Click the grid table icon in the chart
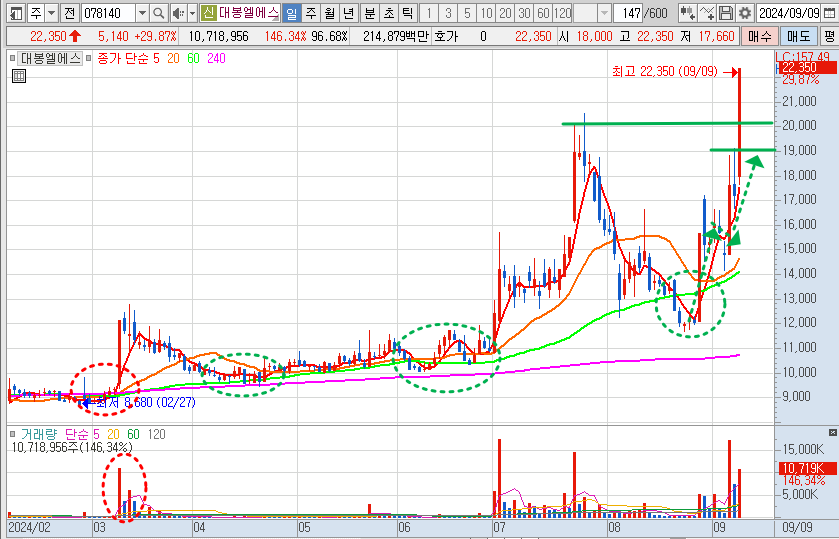839x539 pixels. click(x=19, y=76)
